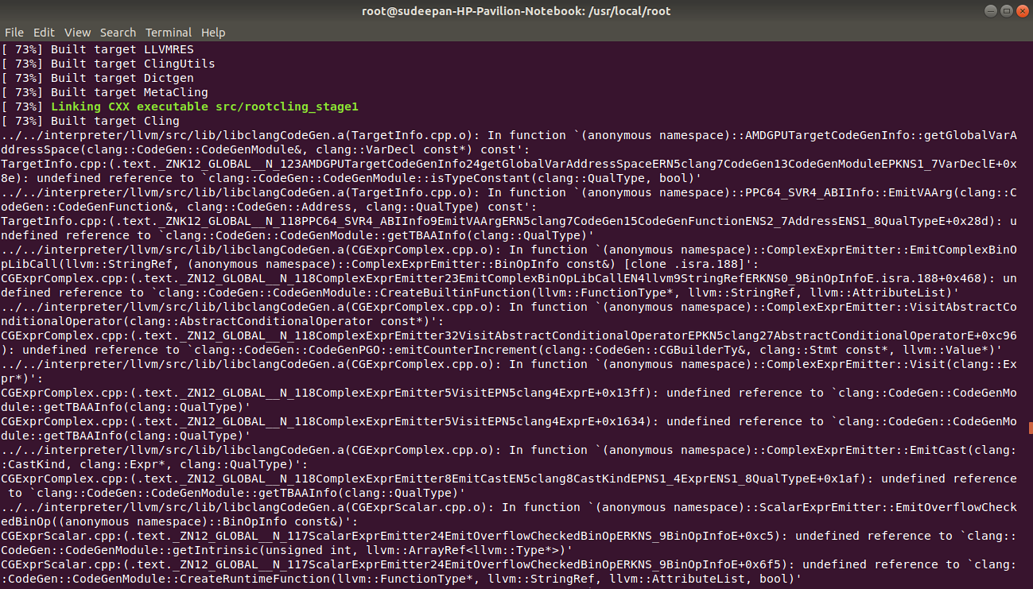Screen dimensions: 1033x589
Task: Click the 'Built target ClingUtils' line
Action: tap(108, 64)
